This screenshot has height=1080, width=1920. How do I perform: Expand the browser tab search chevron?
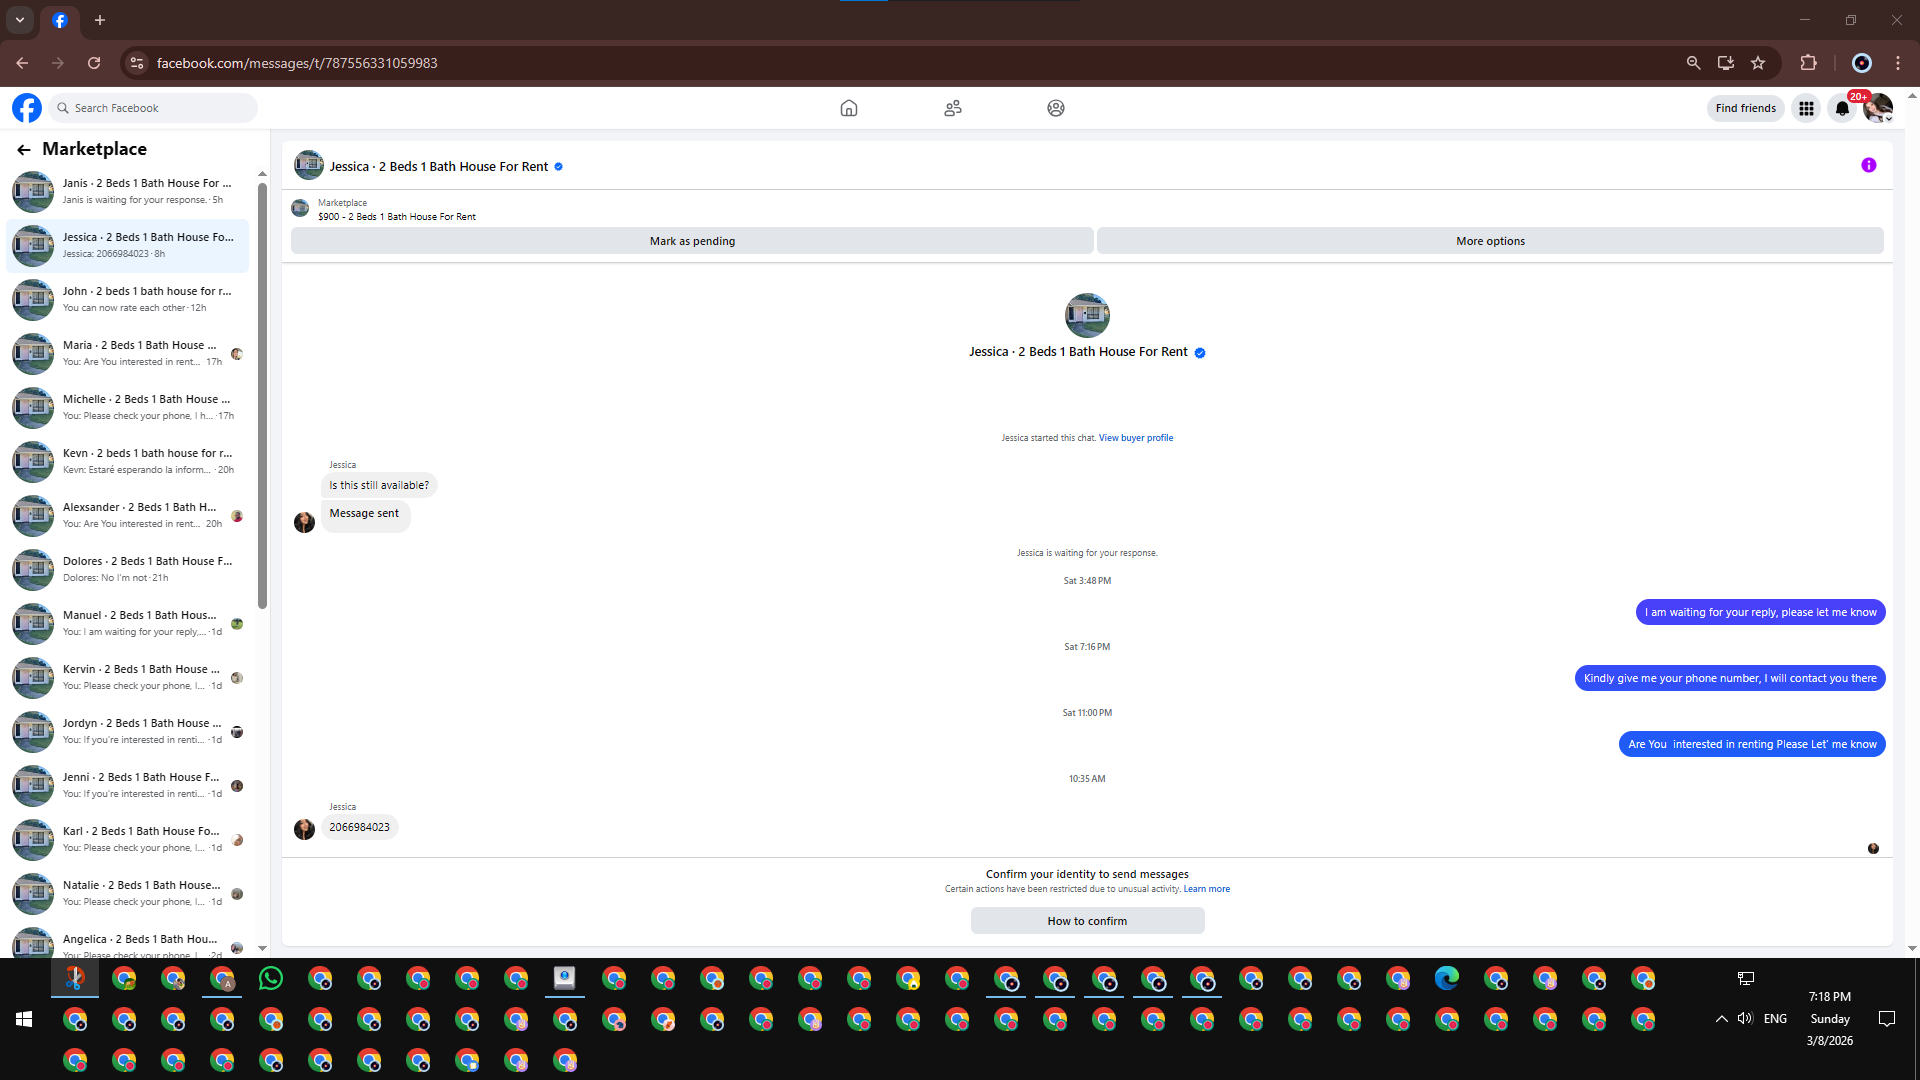pos(19,20)
